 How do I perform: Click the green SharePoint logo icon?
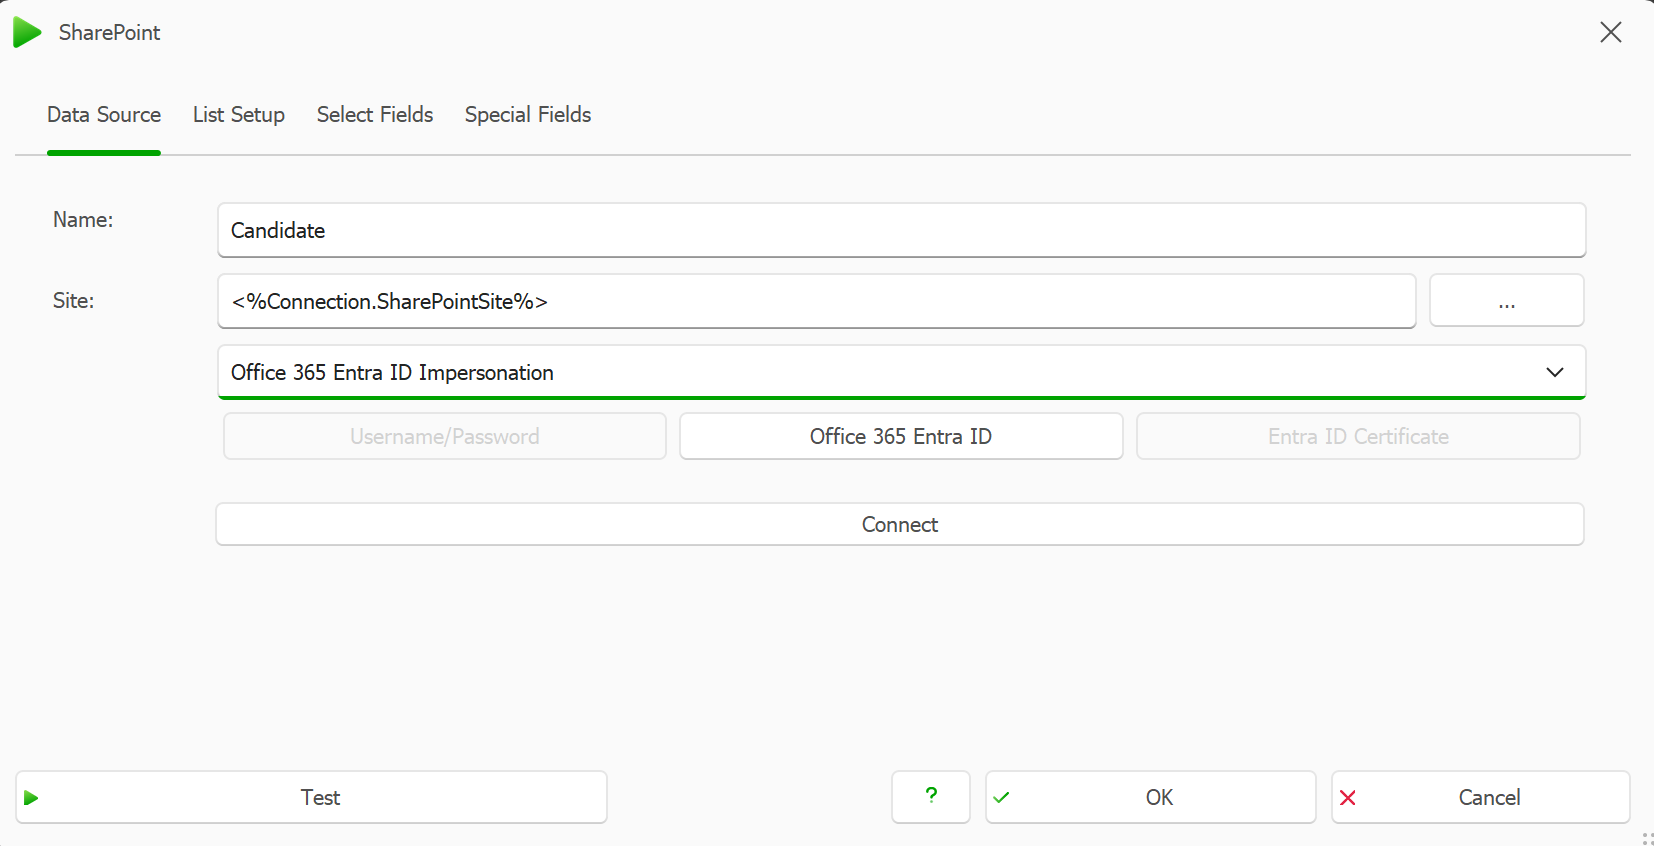click(27, 33)
